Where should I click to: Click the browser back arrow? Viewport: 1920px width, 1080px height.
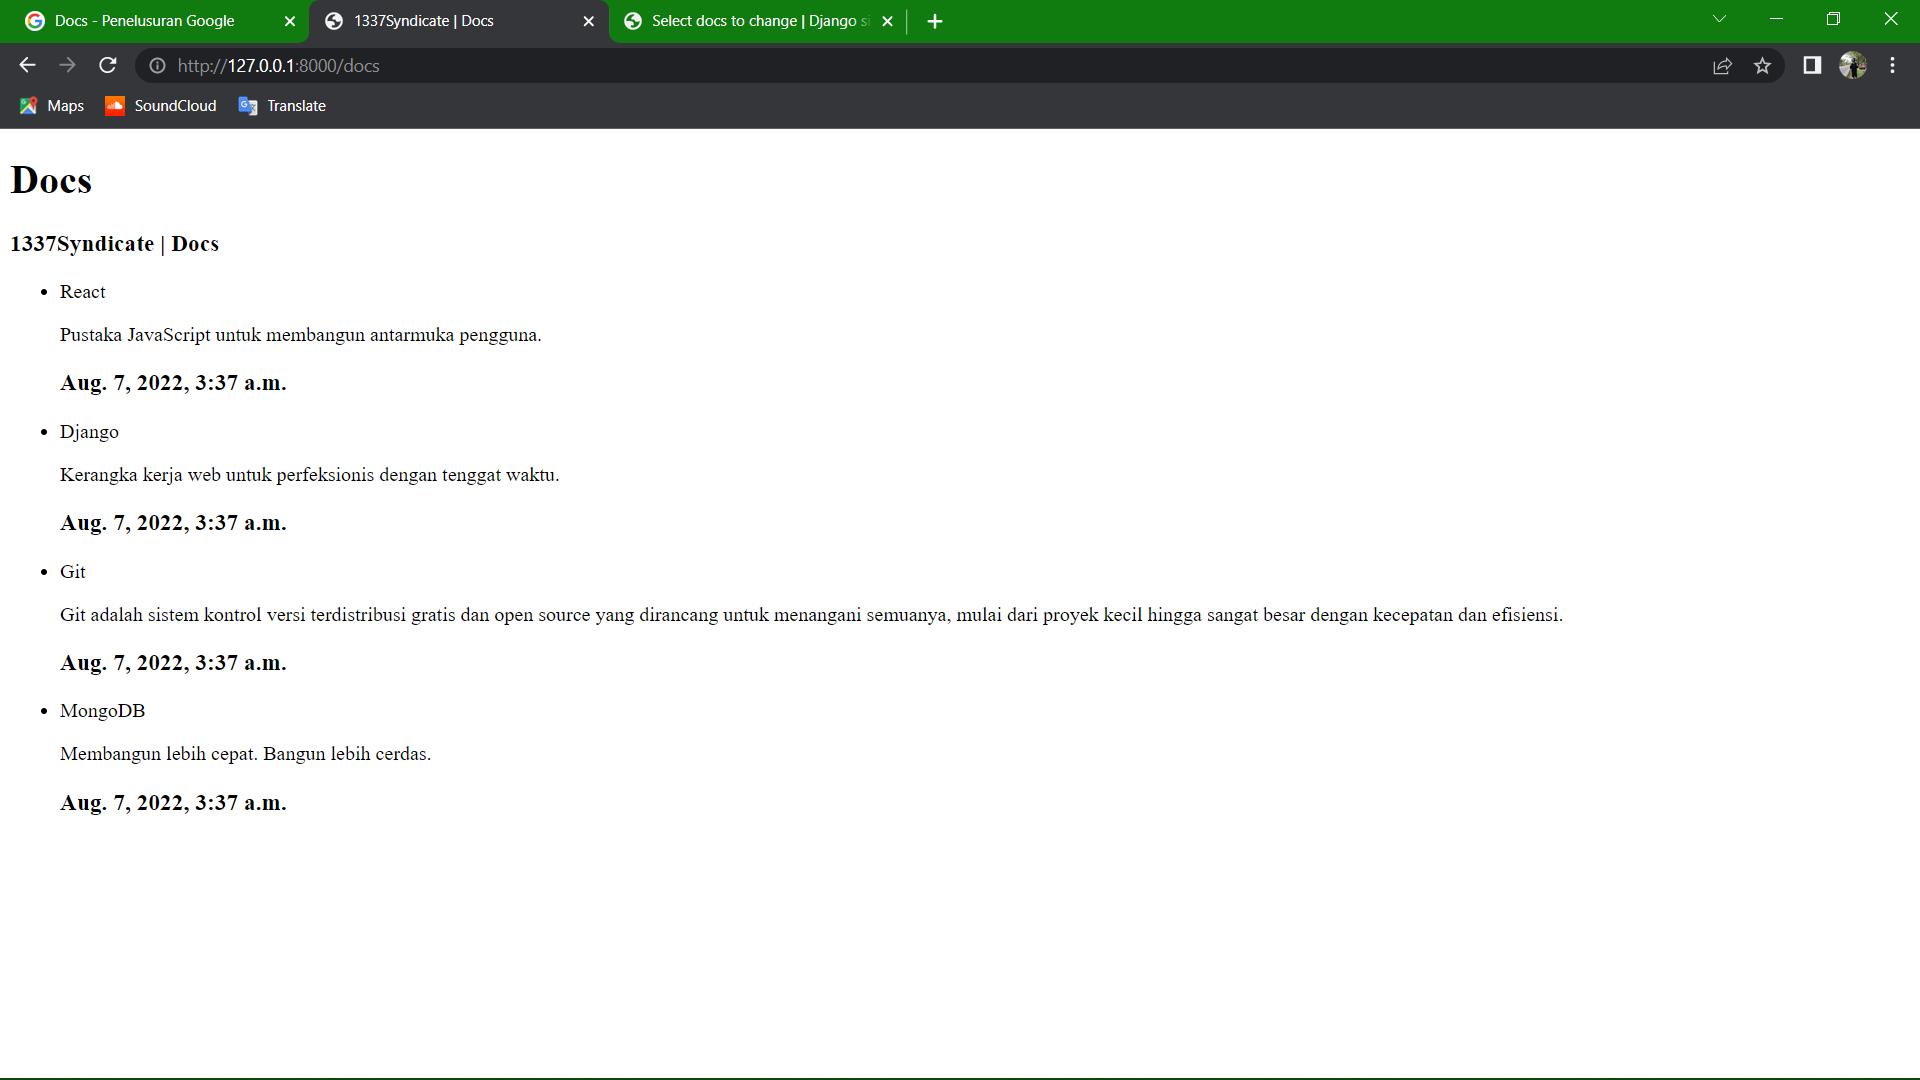pos(27,66)
